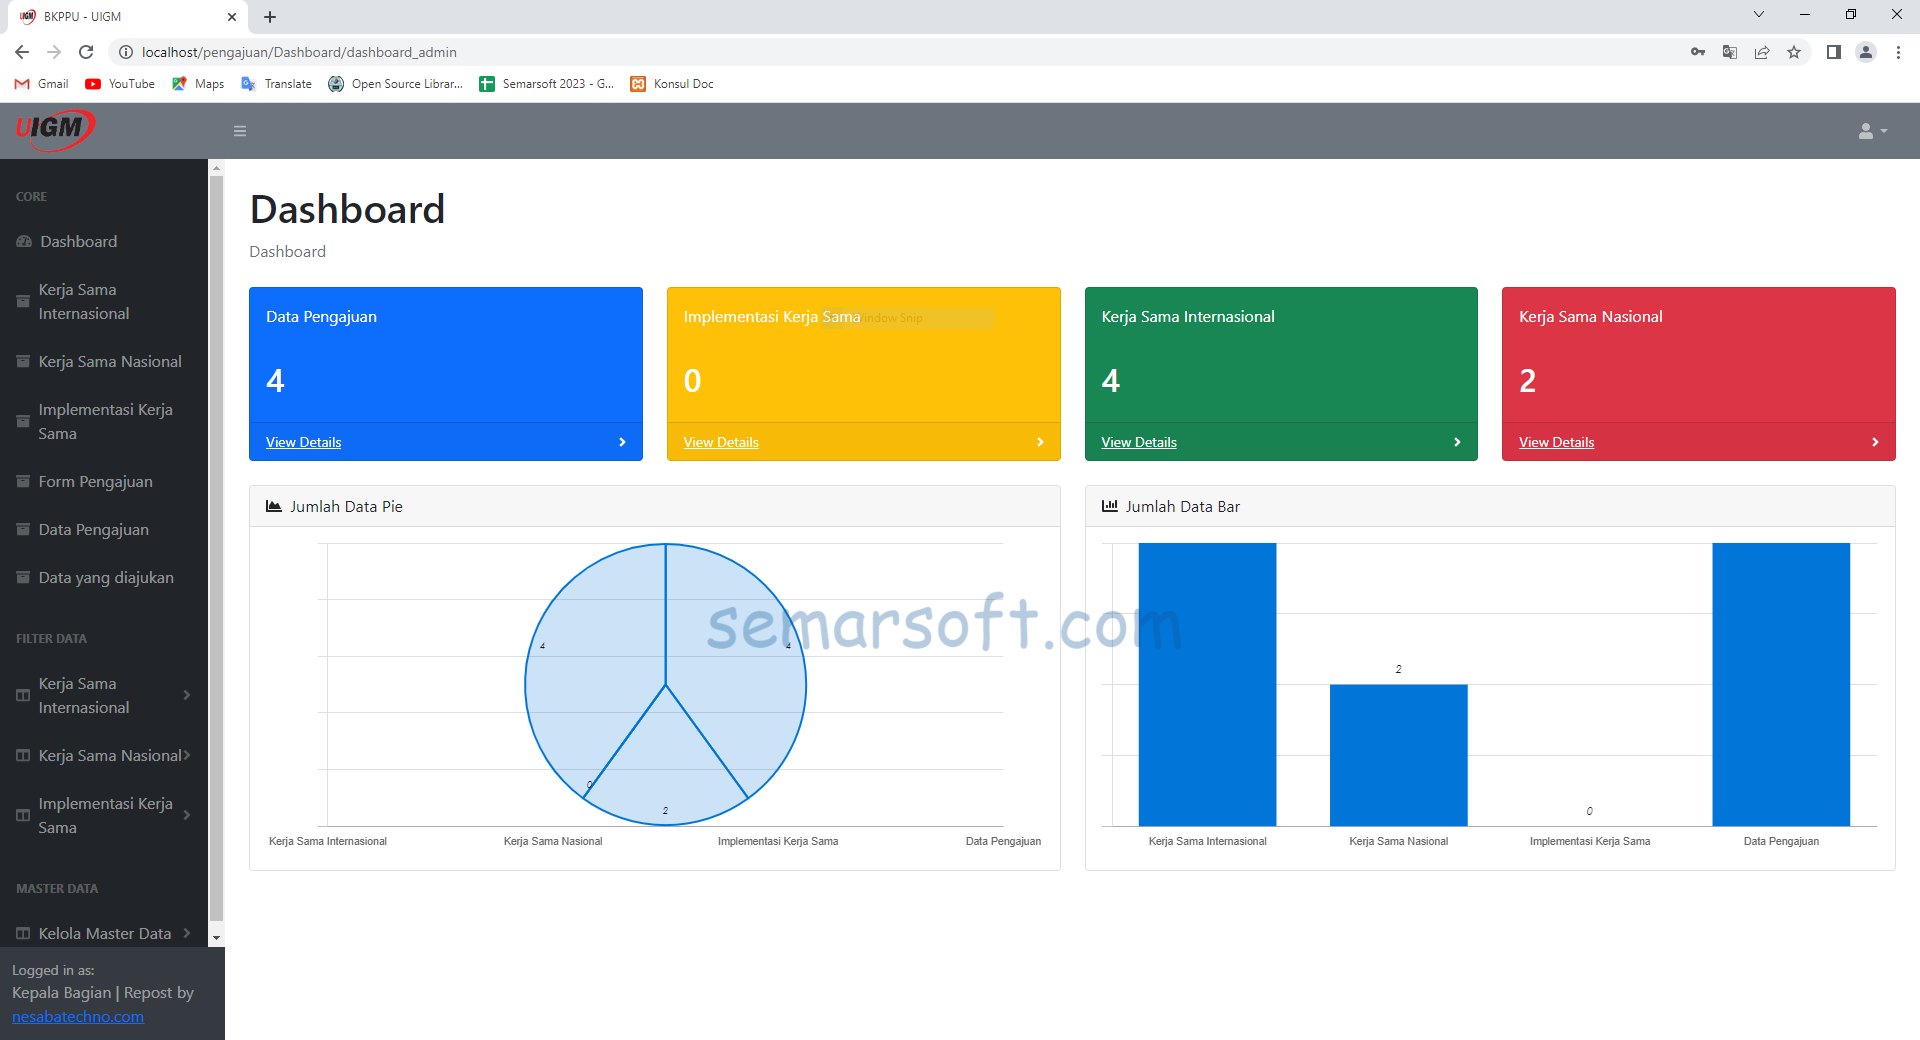1920x1040 pixels.
Task: Click the UIGM logo
Action: pos(55,129)
